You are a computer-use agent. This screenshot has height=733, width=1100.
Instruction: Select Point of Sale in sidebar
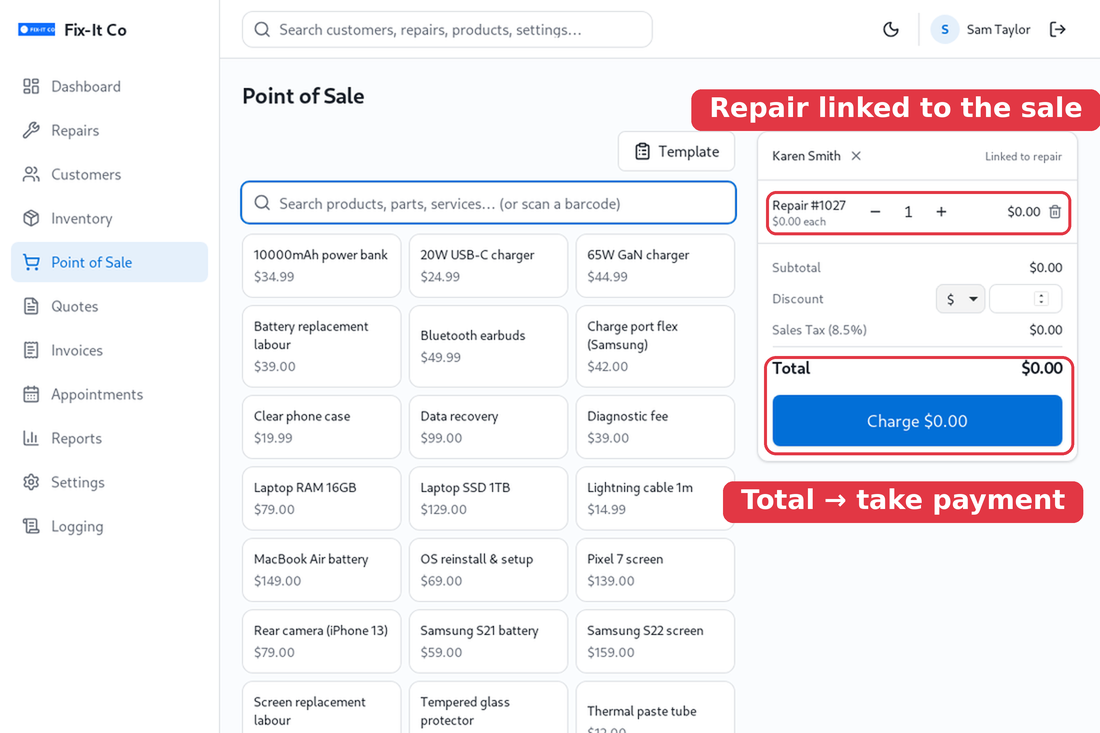[x=109, y=262]
